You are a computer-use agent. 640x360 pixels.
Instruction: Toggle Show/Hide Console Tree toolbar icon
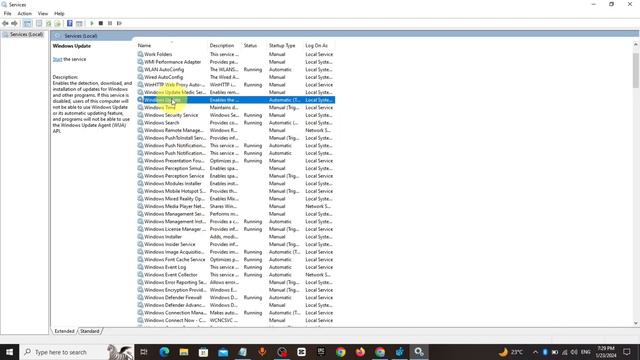point(27,23)
